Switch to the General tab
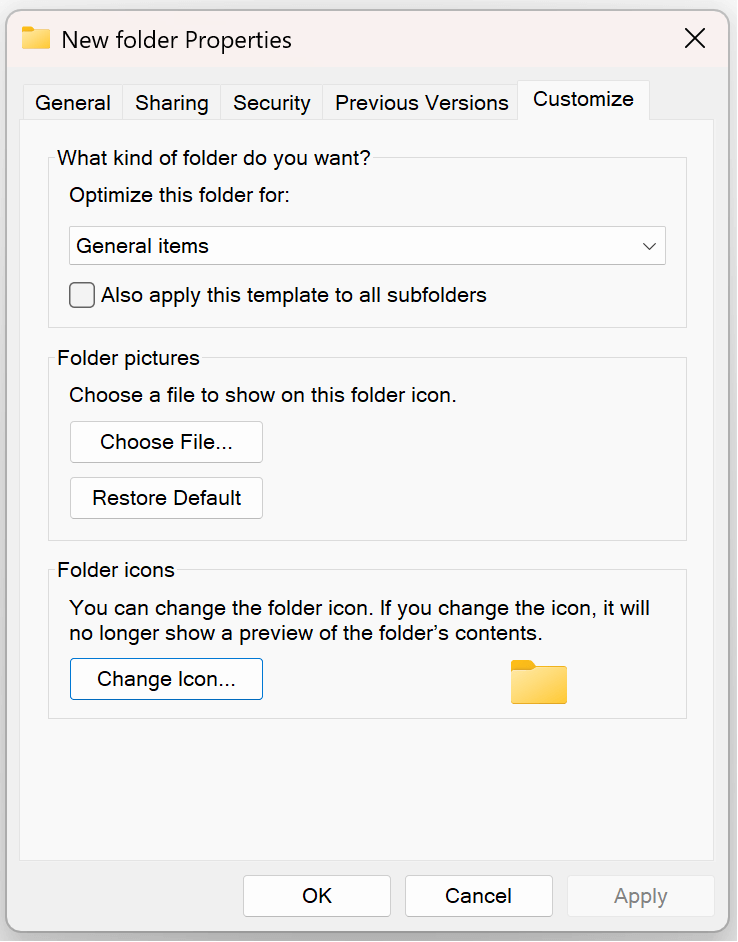 point(72,103)
